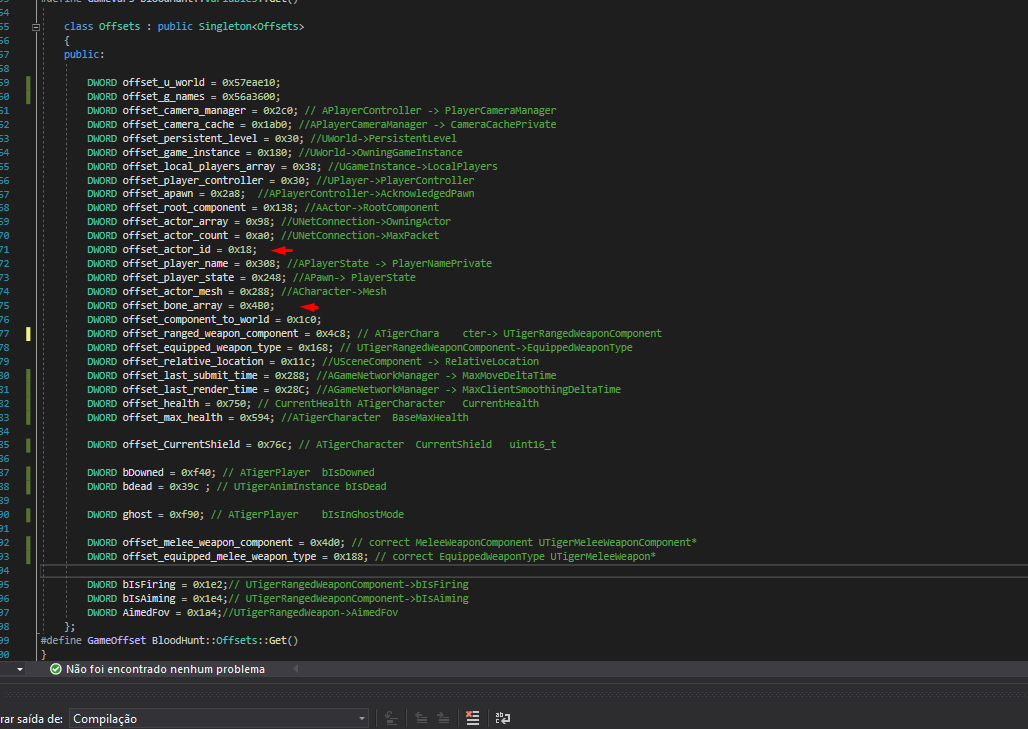Screen dimensions: 1028x729
Task: Click the bIsFiring = 0x1e2 declaration
Action: [157, 585]
